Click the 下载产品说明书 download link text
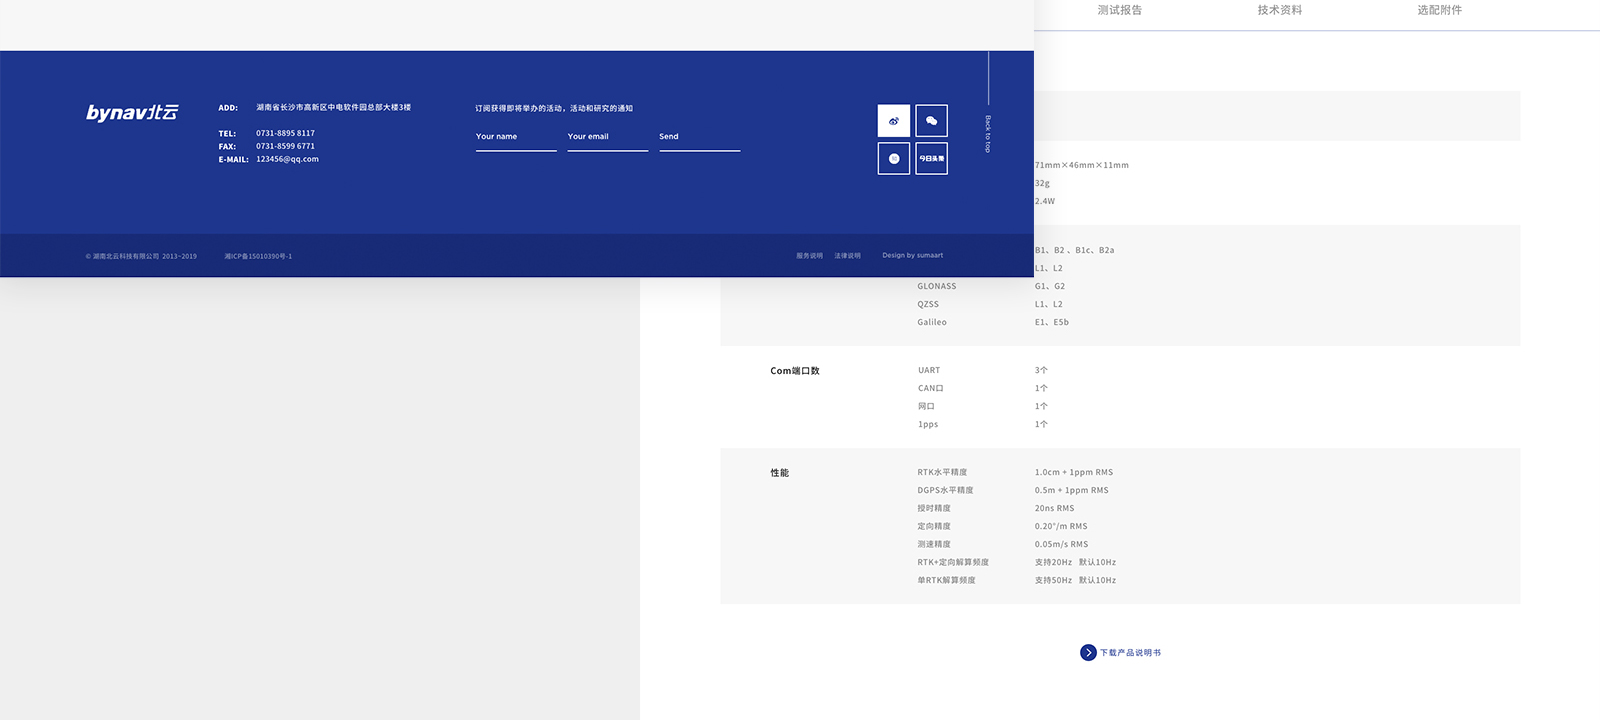Viewport: 1600px width, 720px height. (x=1130, y=653)
